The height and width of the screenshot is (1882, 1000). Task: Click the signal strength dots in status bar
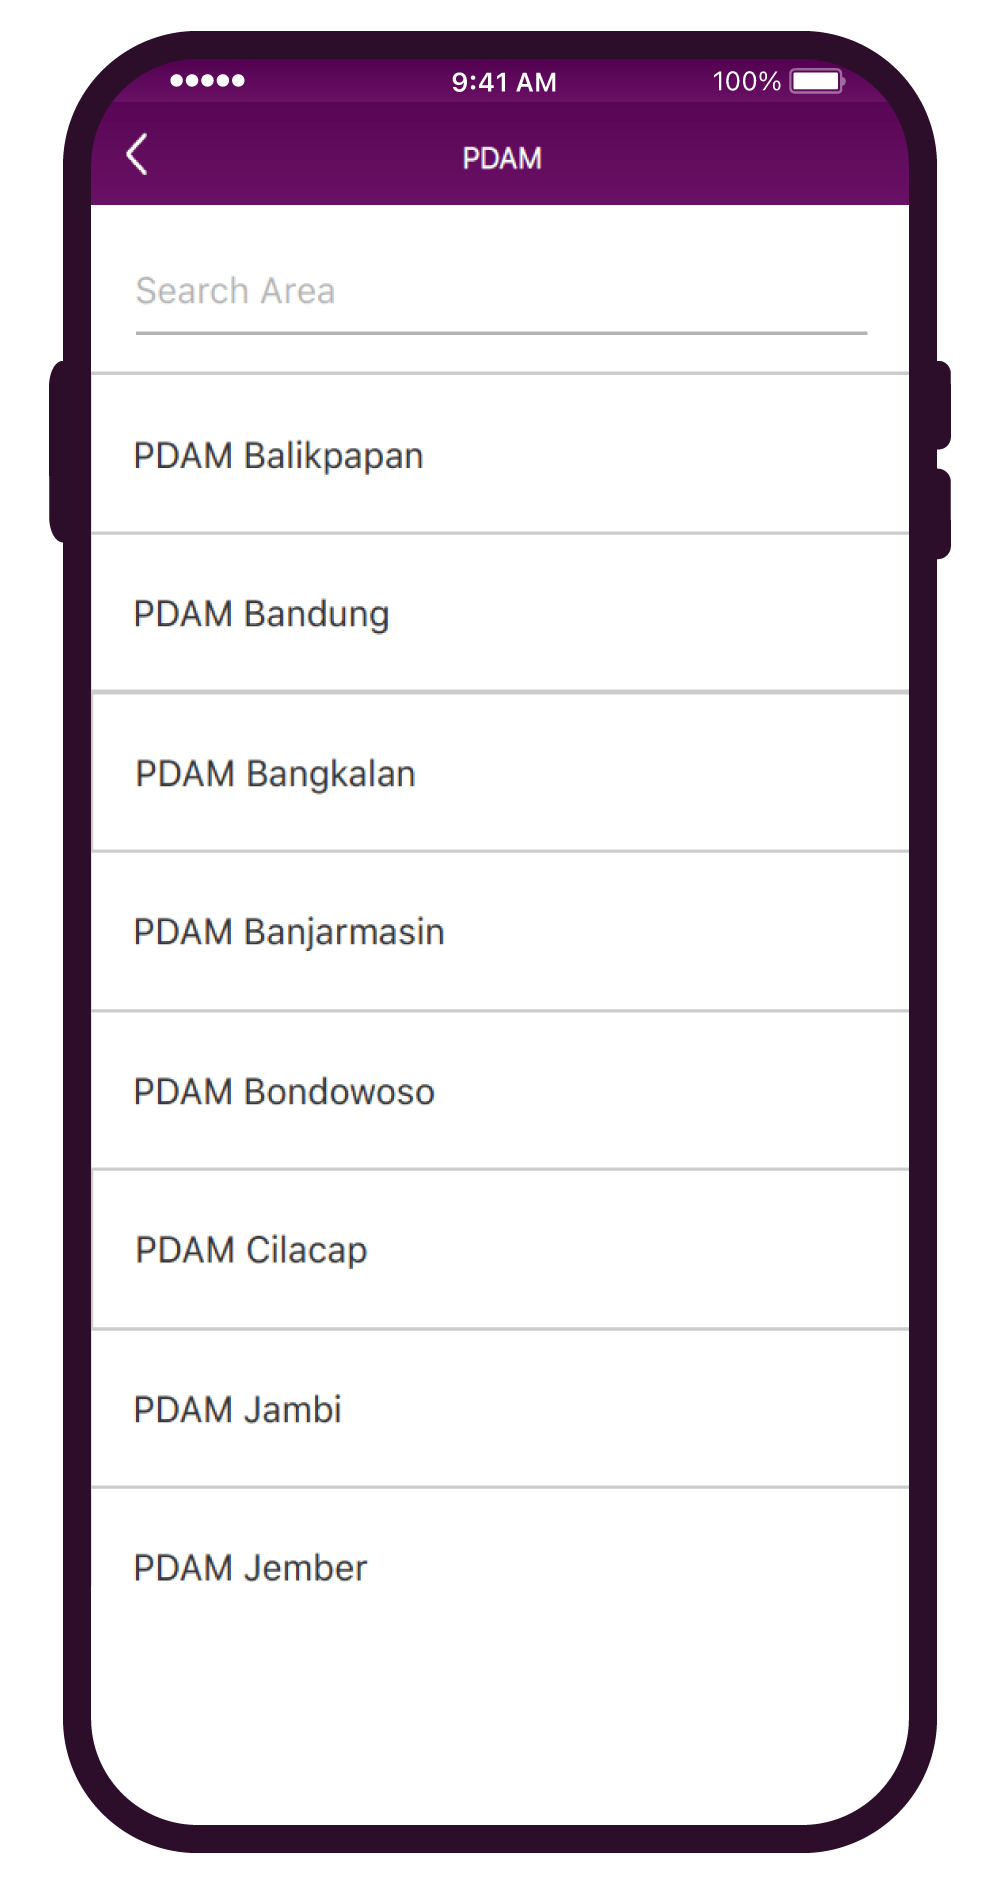pyautogui.click(x=207, y=81)
